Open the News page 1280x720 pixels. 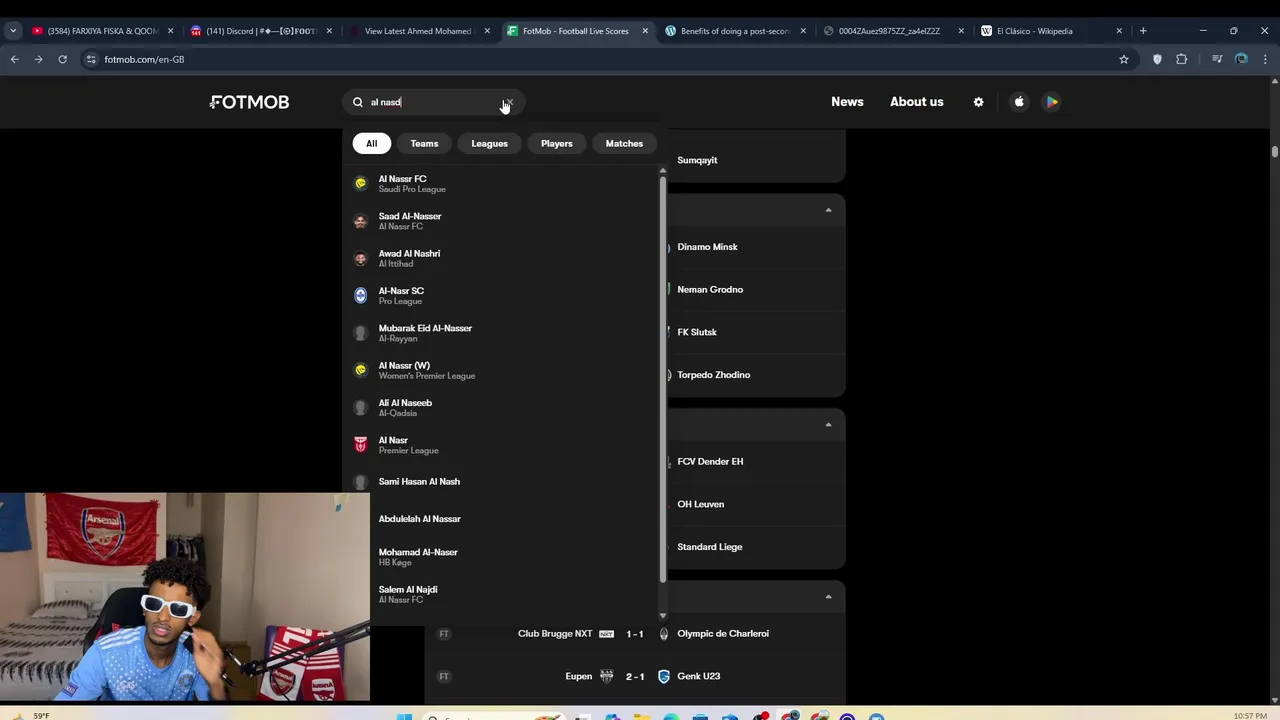pyautogui.click(x=847, y=102)
